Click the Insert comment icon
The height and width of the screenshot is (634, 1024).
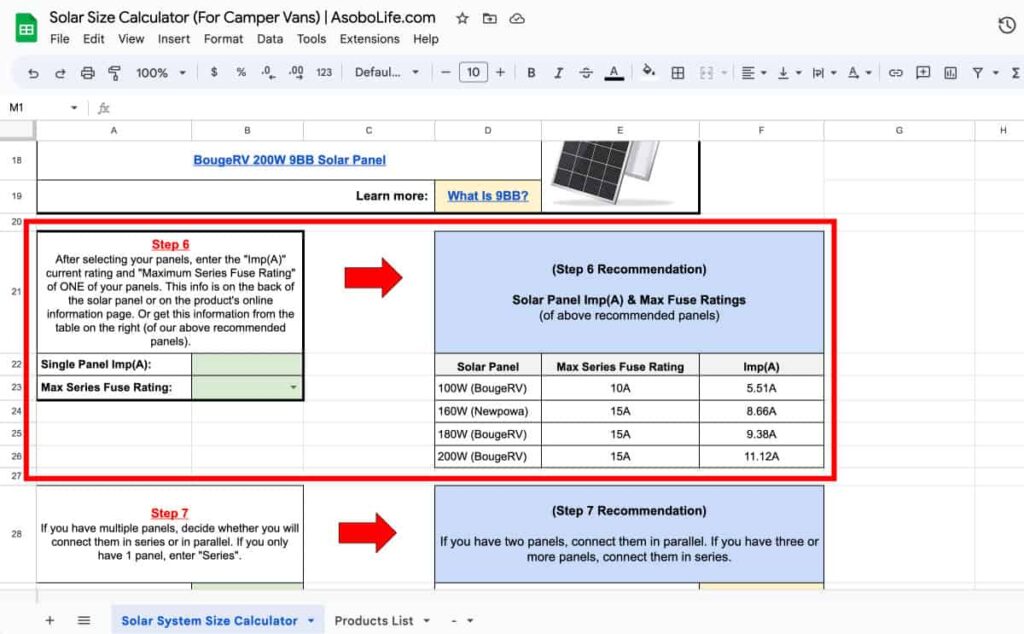923,72
